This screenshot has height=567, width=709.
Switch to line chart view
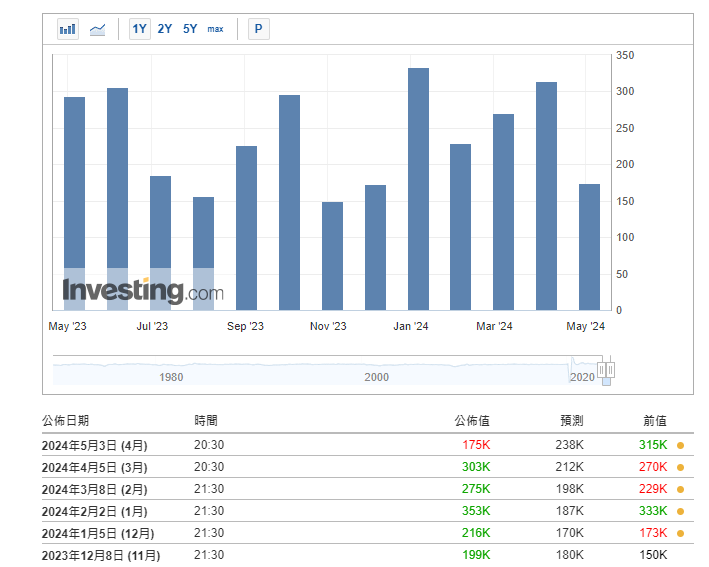[x=97, y=29]
